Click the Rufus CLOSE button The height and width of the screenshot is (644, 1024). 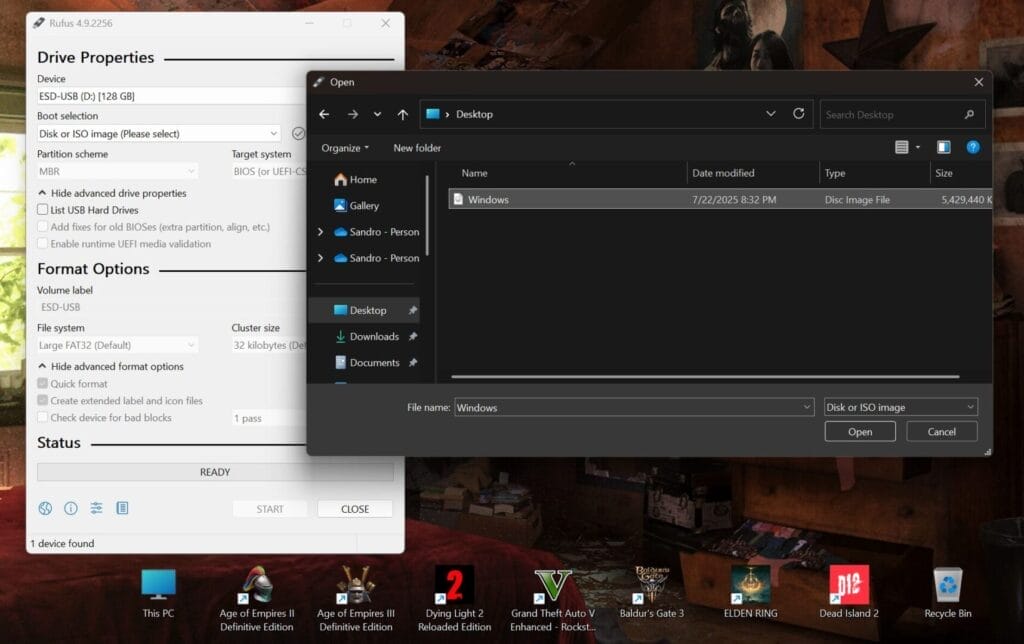point(355,509)
